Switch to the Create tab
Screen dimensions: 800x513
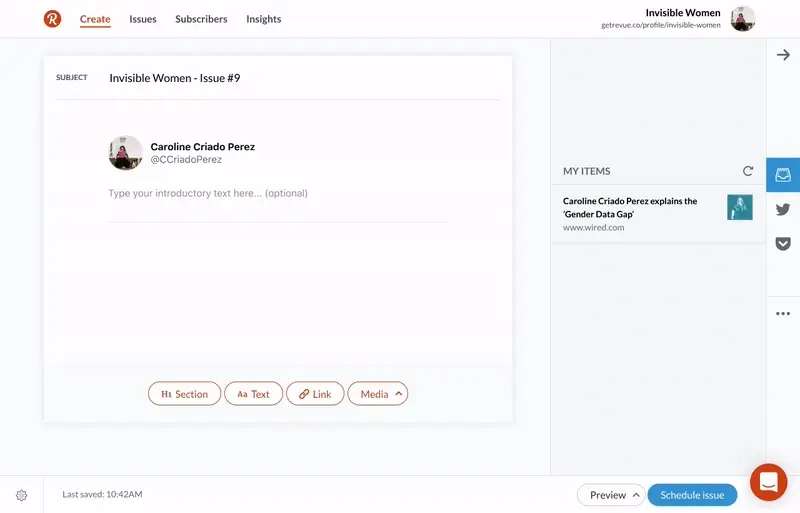(x=95, y=19)
